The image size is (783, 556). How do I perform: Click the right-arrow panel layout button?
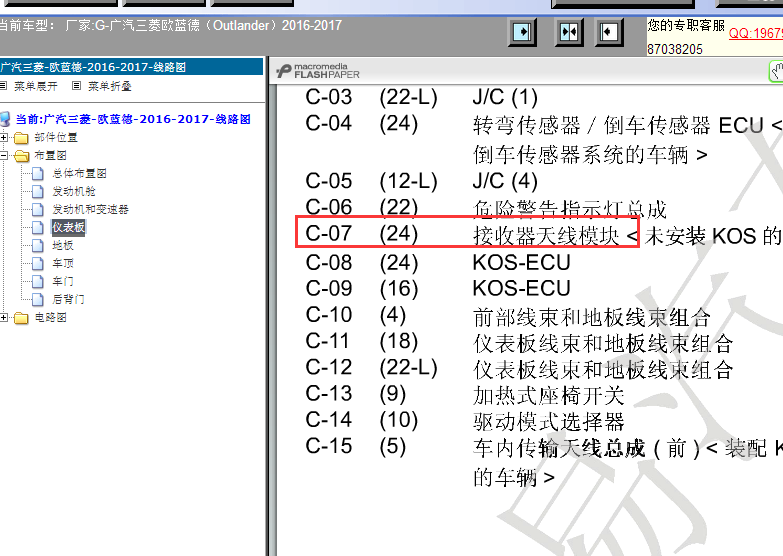[x=522, y=32]
